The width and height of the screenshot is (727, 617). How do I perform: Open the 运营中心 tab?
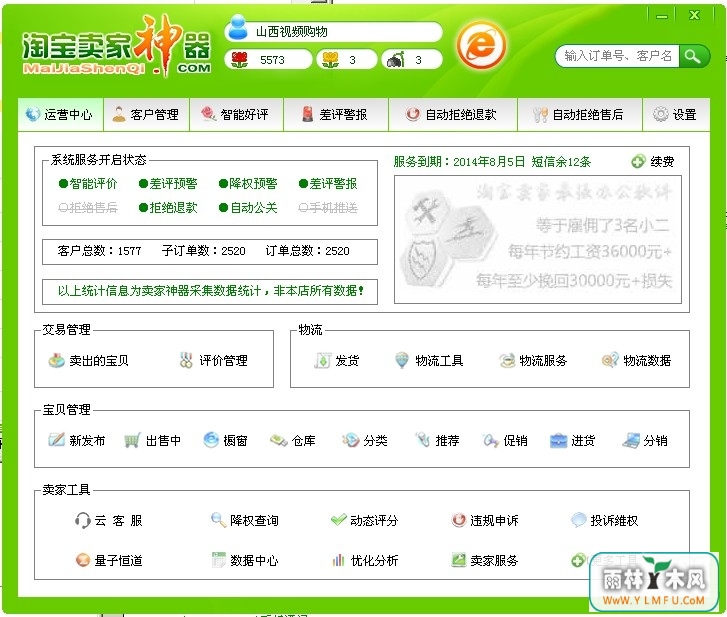click(60, 114)
